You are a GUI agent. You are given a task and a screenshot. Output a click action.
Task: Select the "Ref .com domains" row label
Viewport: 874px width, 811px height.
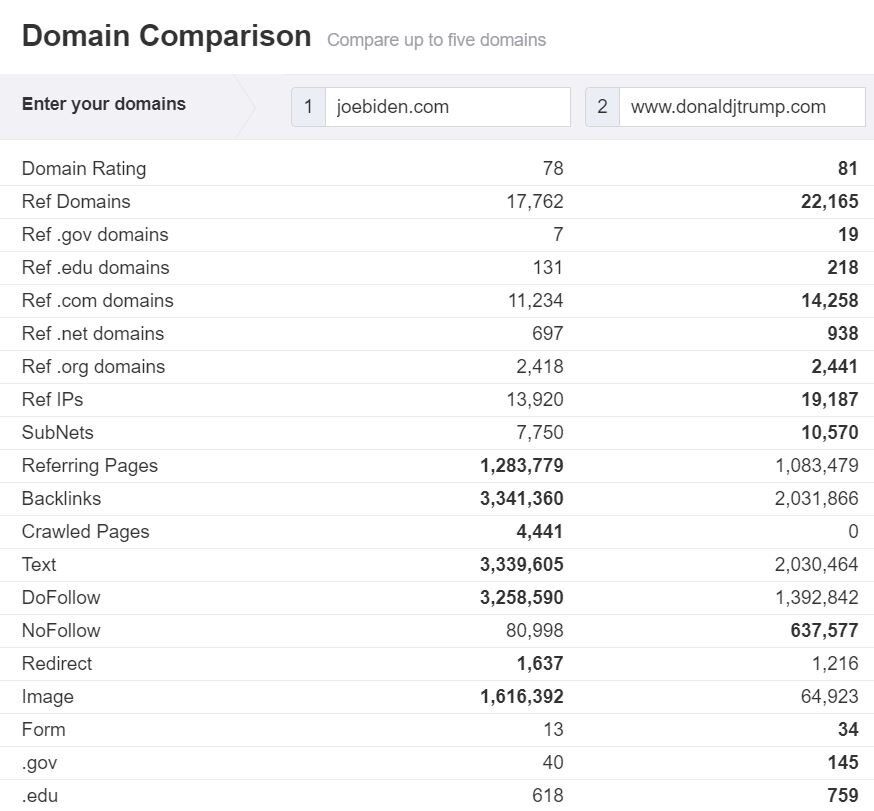pos(98,300)
